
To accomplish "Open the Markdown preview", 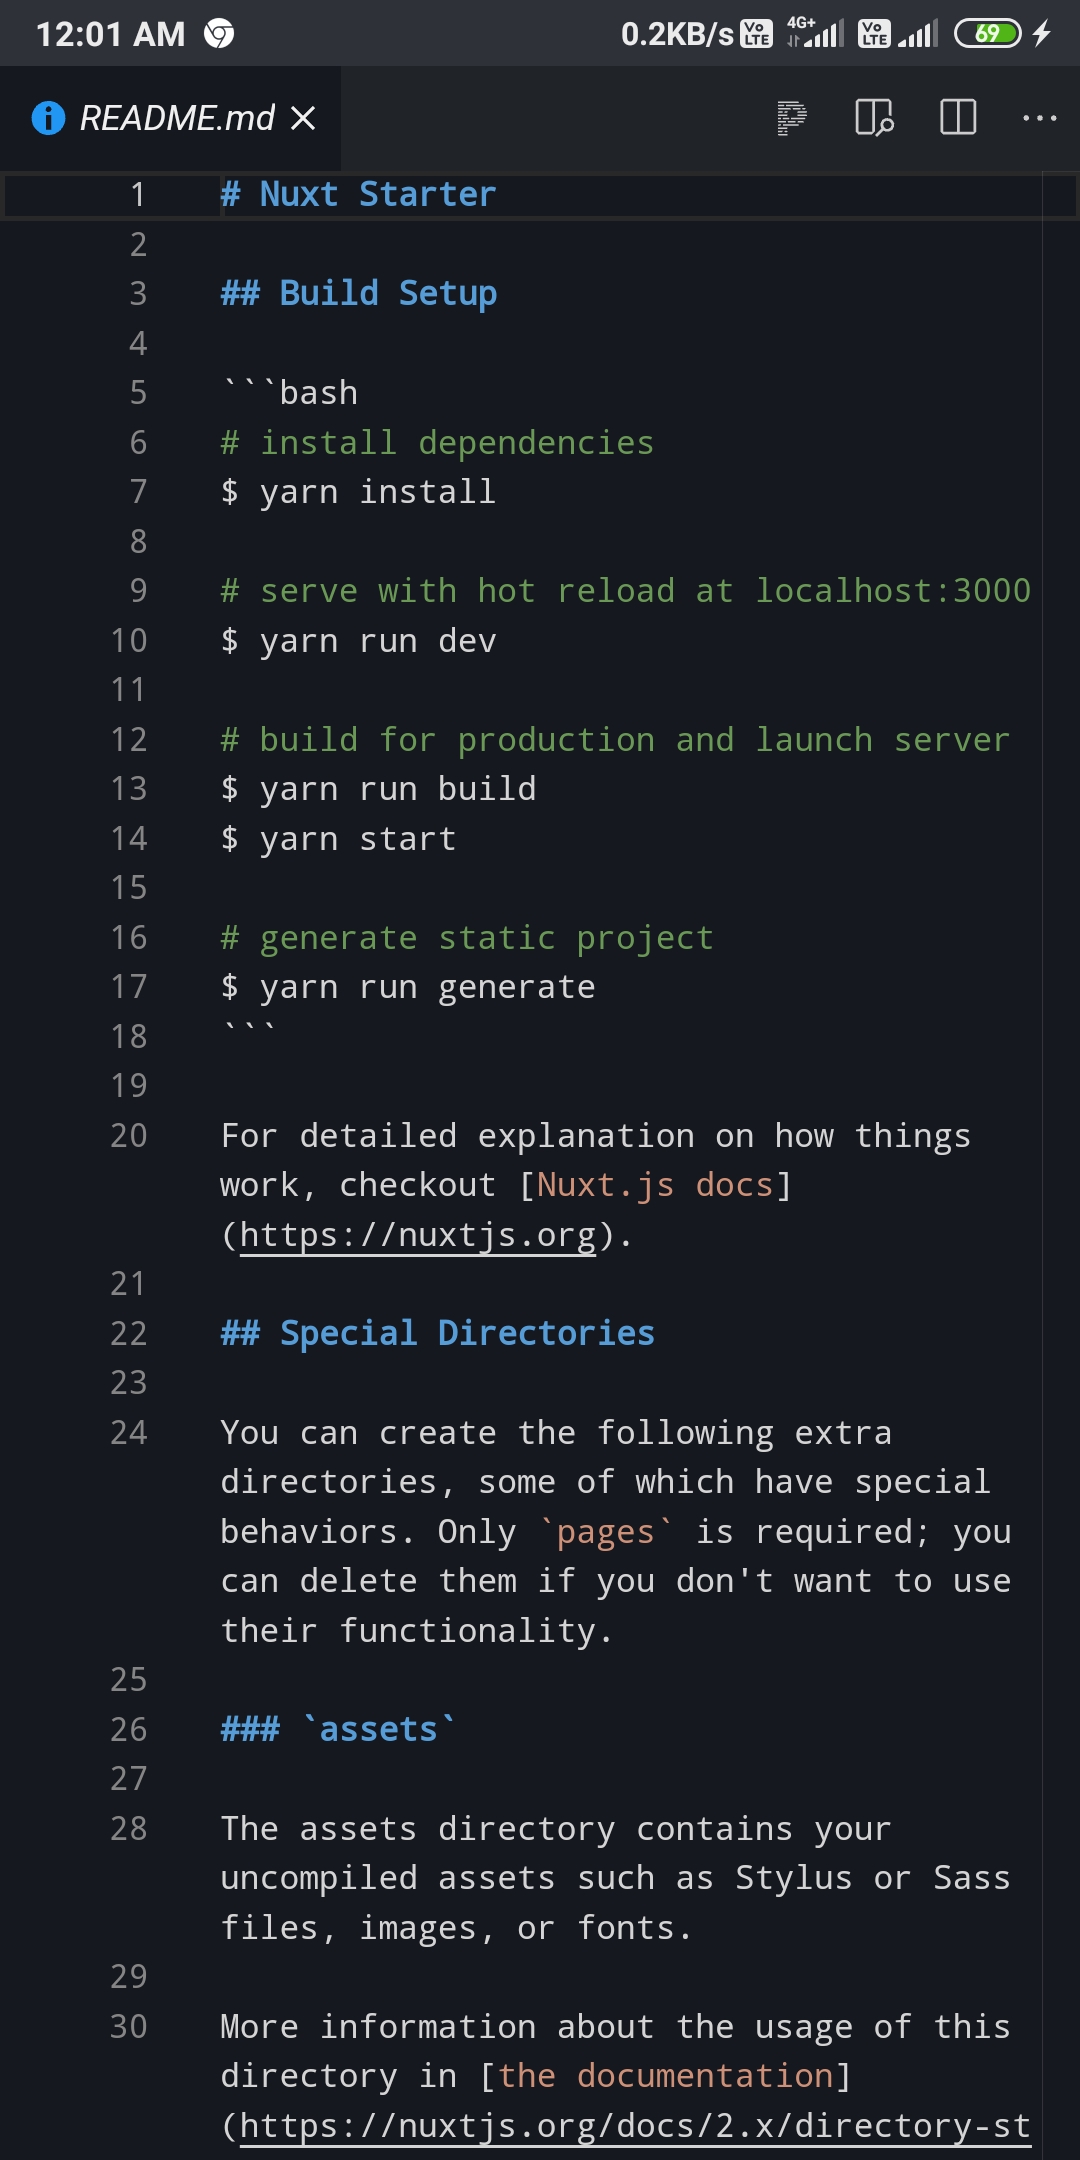I will click(x=790, y=118).
